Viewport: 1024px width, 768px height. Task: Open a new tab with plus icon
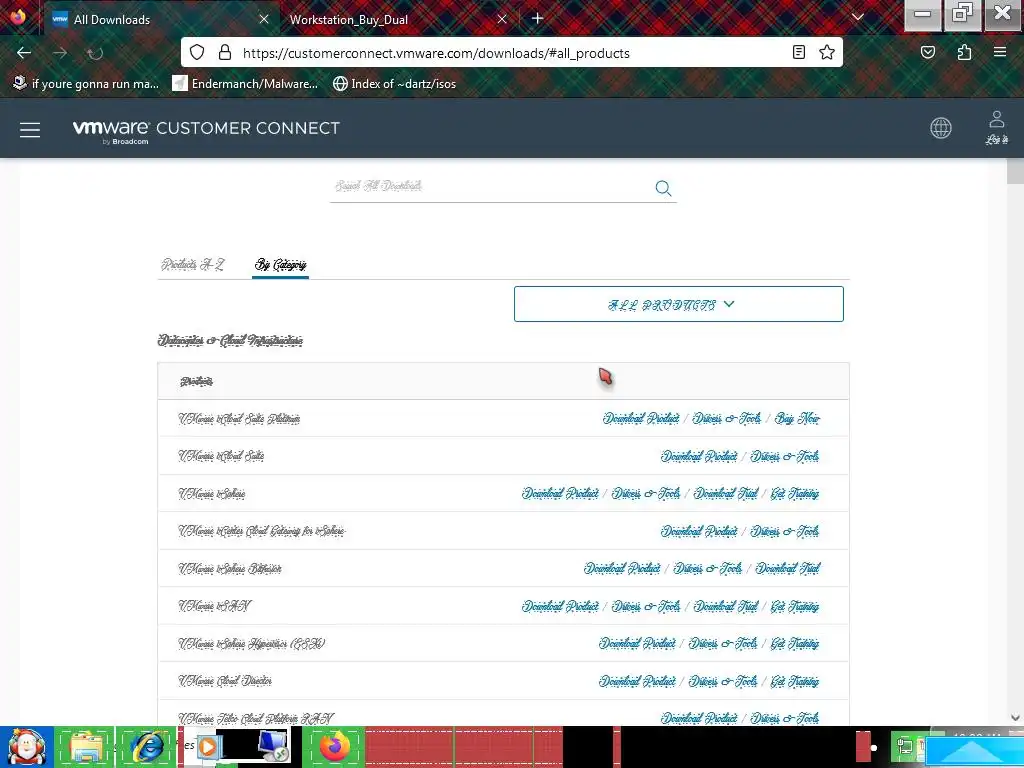pos(537,18)
